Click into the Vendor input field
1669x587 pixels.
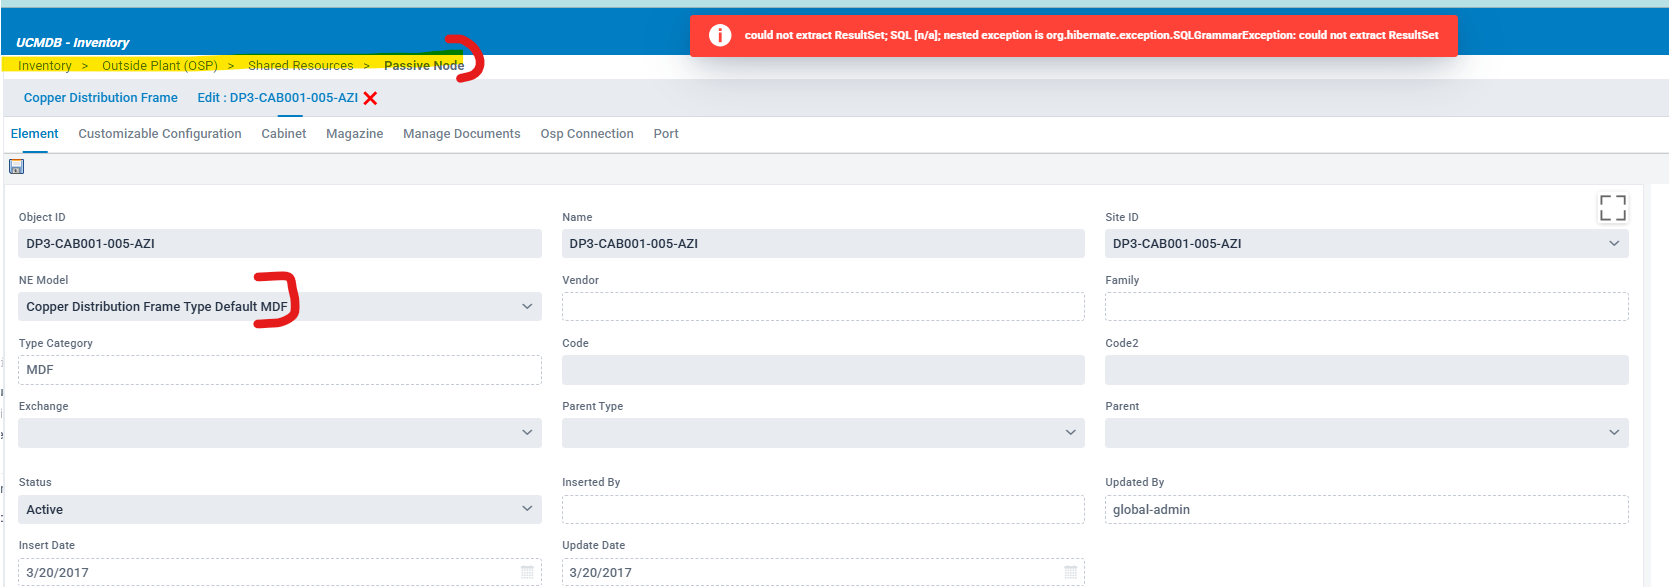coord(822,307)
